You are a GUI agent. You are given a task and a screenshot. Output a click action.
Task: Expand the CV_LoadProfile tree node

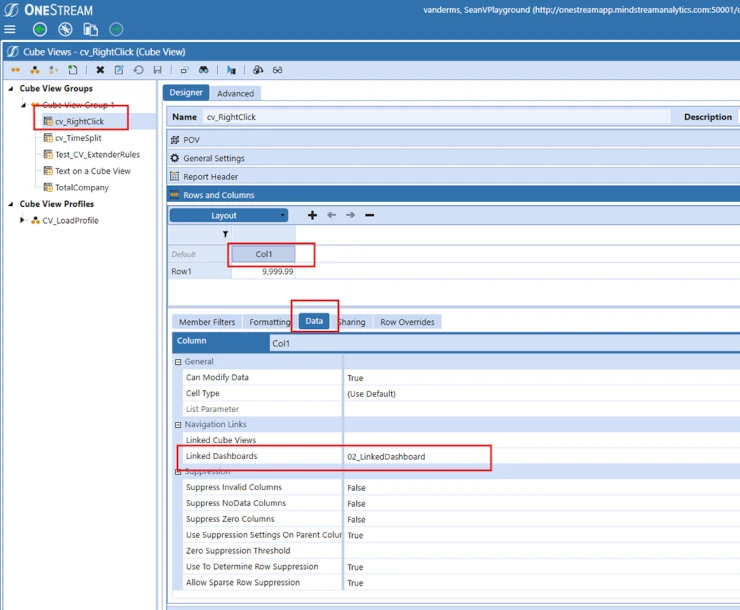(23, 220)
